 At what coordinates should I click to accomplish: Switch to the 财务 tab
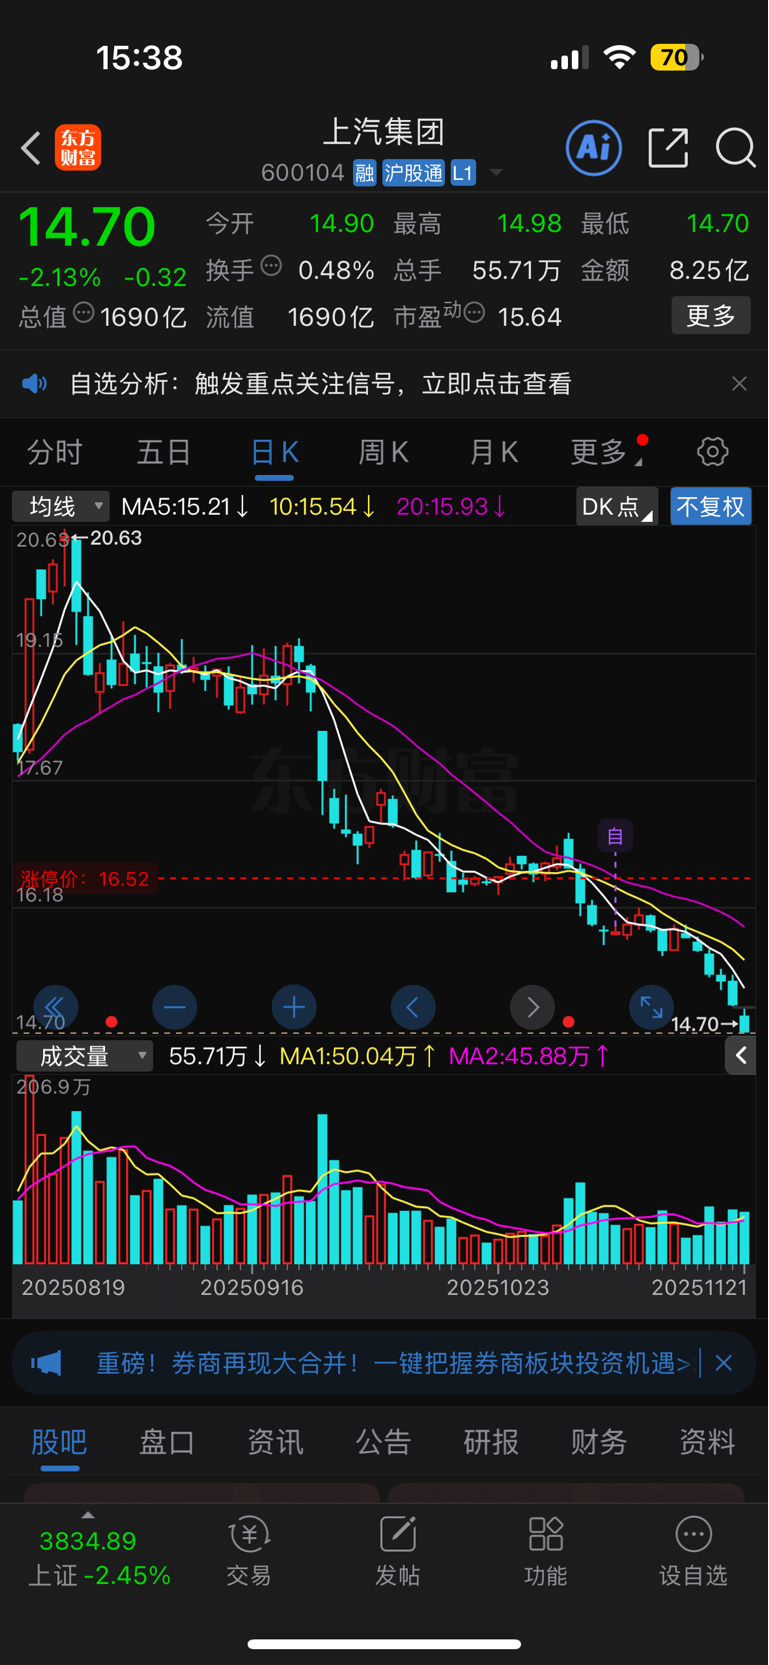pyautogui.click(x=599, y=1442)
